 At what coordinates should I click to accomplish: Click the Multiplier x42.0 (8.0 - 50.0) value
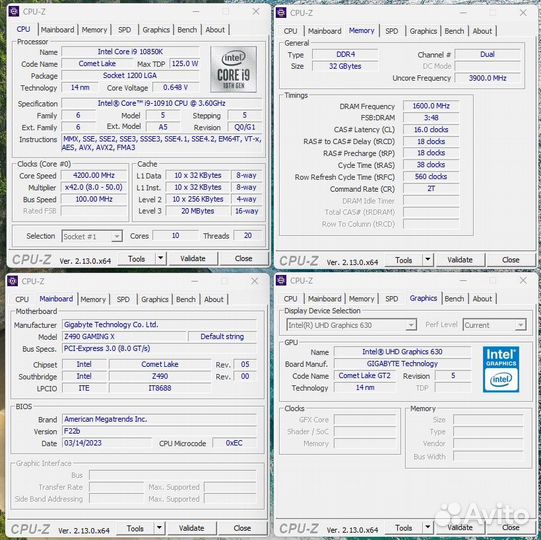(94, 187)
